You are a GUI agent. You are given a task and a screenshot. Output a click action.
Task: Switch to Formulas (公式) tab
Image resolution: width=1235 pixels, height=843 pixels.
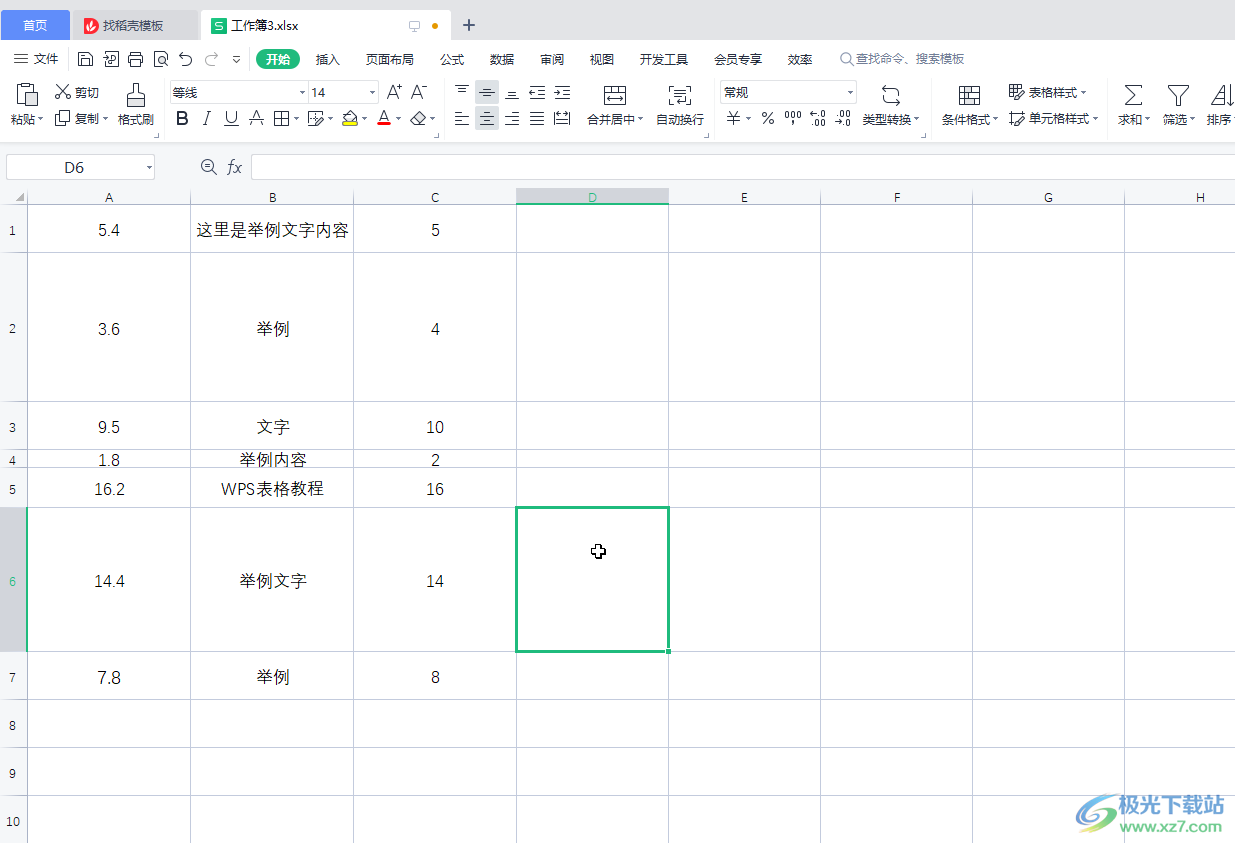point(452,59)
